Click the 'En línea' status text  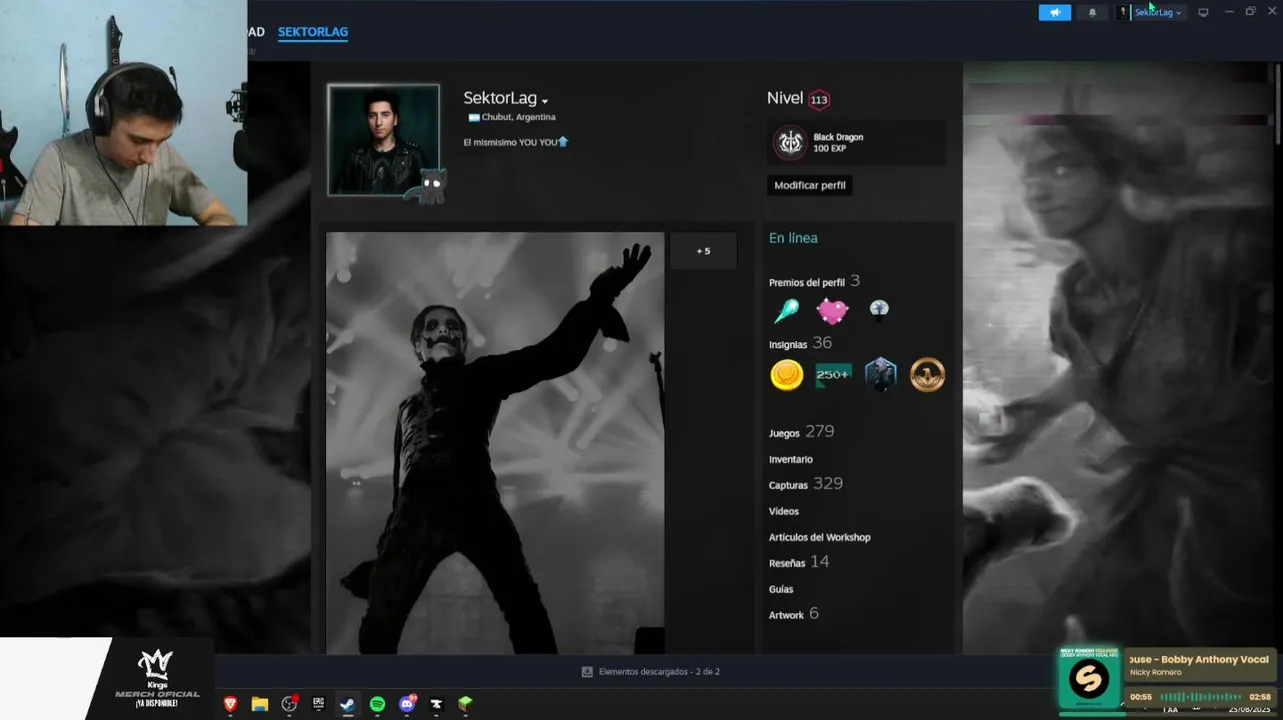tap(793, 238)
